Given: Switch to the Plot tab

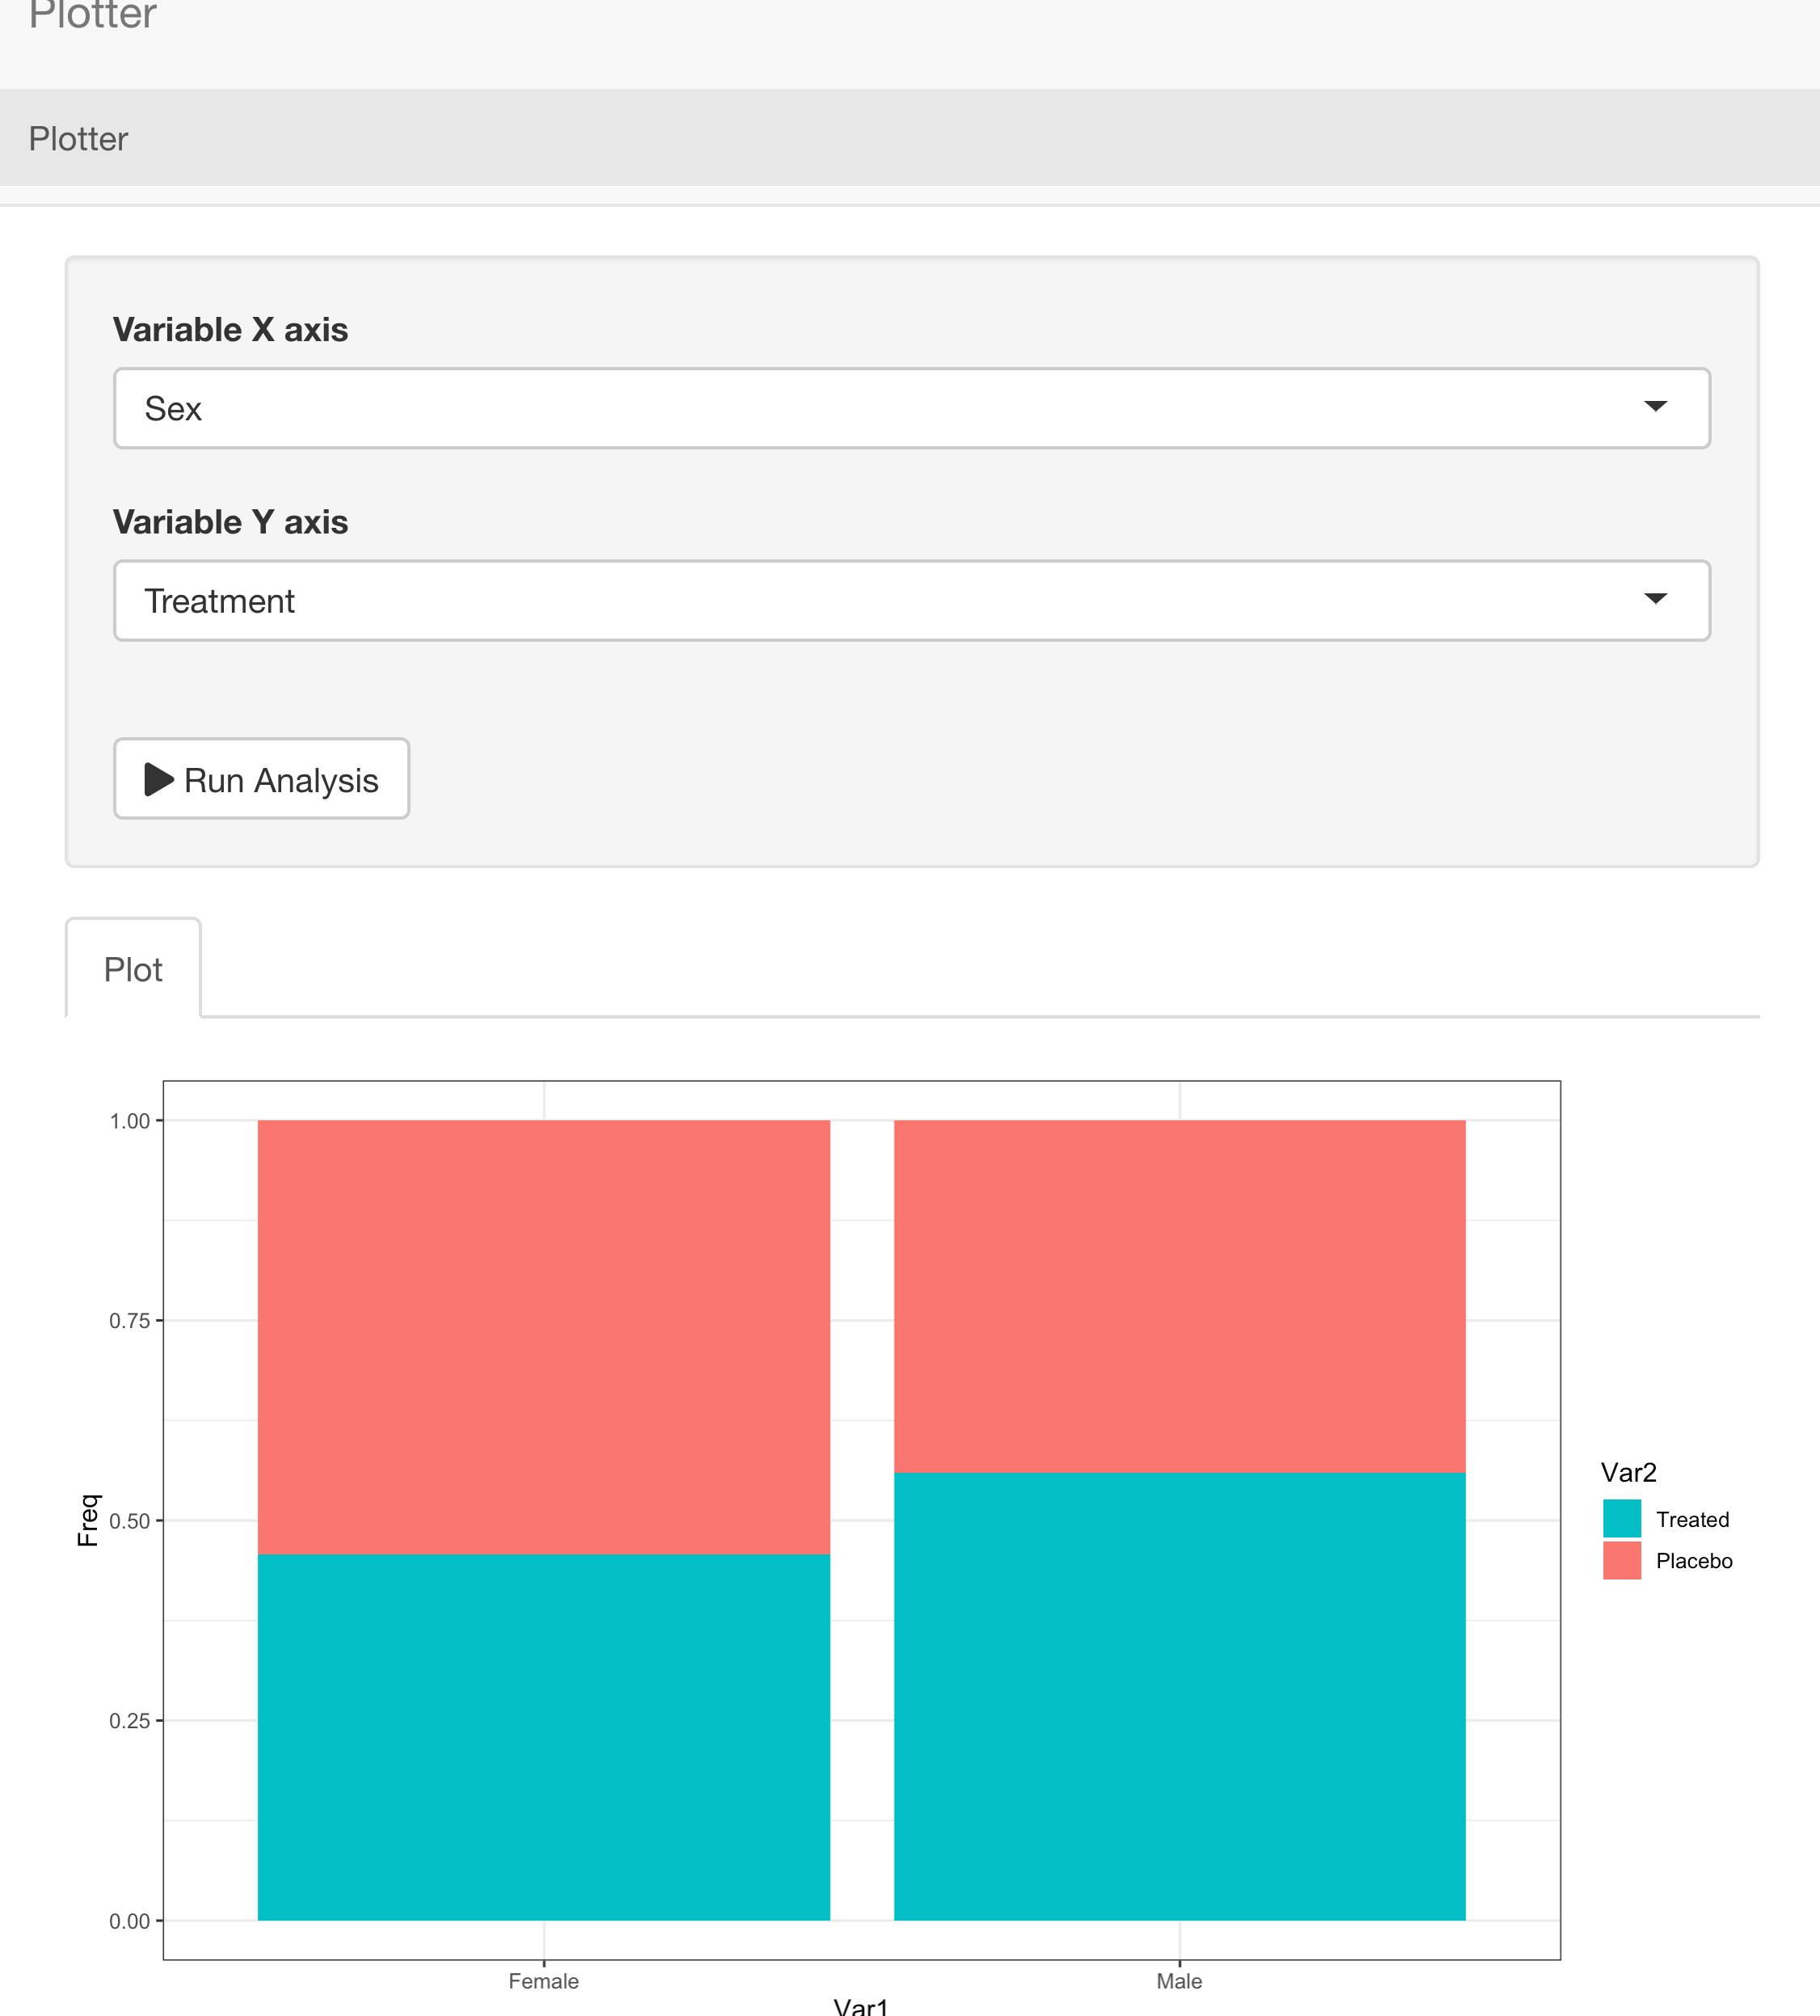Looking at the screenshot, I should pos(133,969).
